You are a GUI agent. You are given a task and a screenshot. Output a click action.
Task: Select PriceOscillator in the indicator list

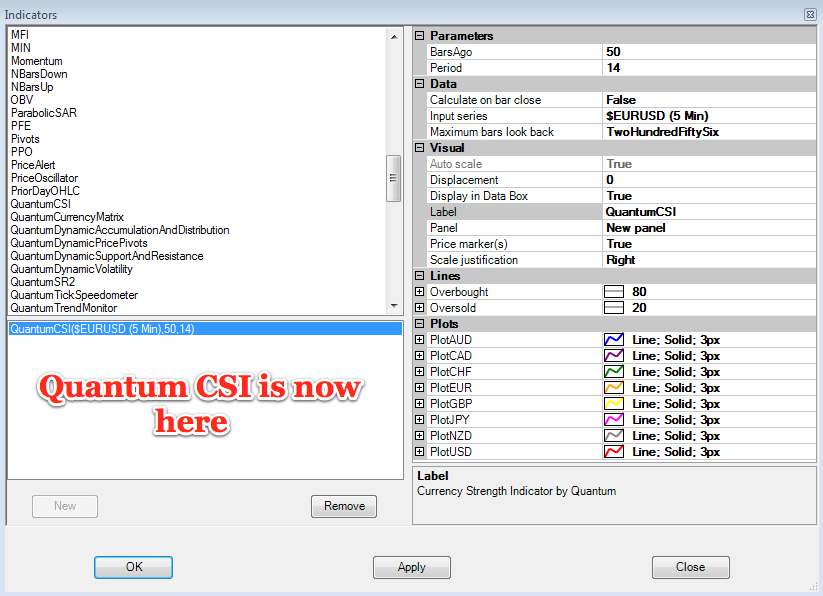(x=44, y=178)
